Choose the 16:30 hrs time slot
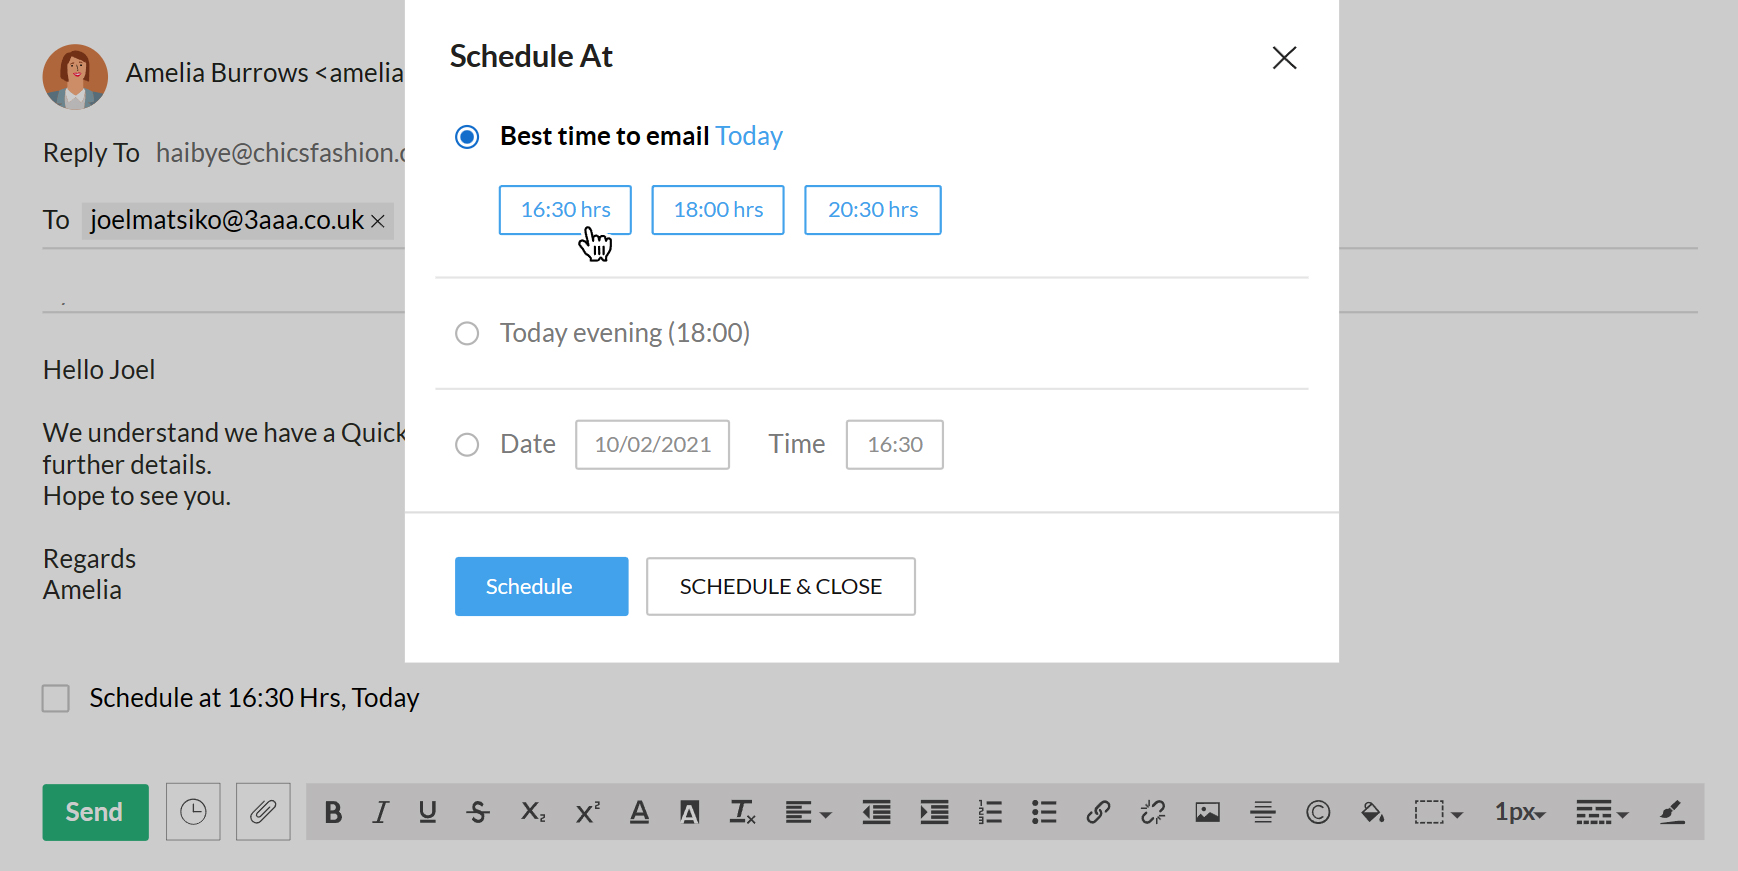This screenshot has height=871, width=1738. (x=565, y=210)
